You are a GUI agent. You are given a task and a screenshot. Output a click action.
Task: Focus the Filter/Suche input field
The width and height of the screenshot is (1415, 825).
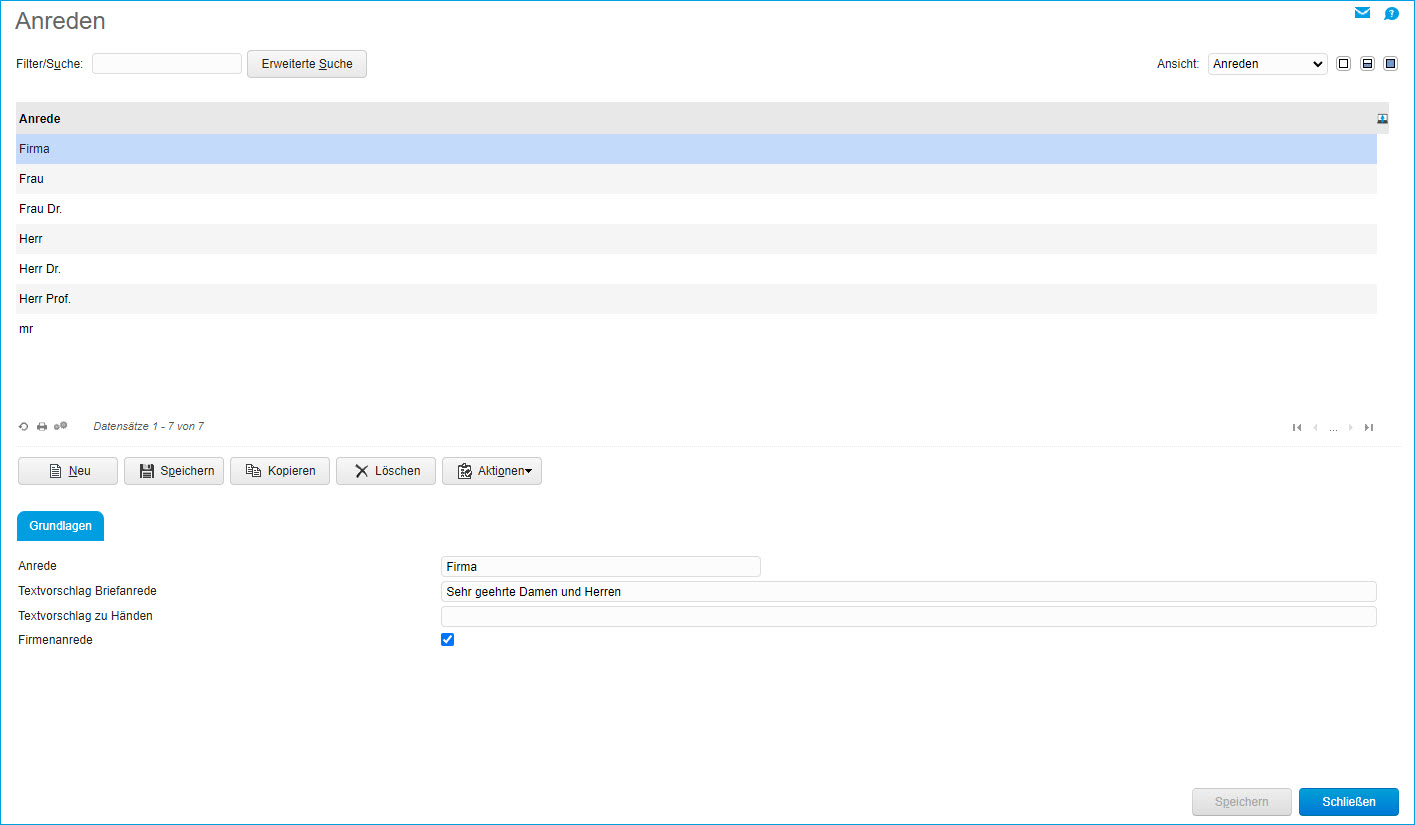click(x=167, y=64)
